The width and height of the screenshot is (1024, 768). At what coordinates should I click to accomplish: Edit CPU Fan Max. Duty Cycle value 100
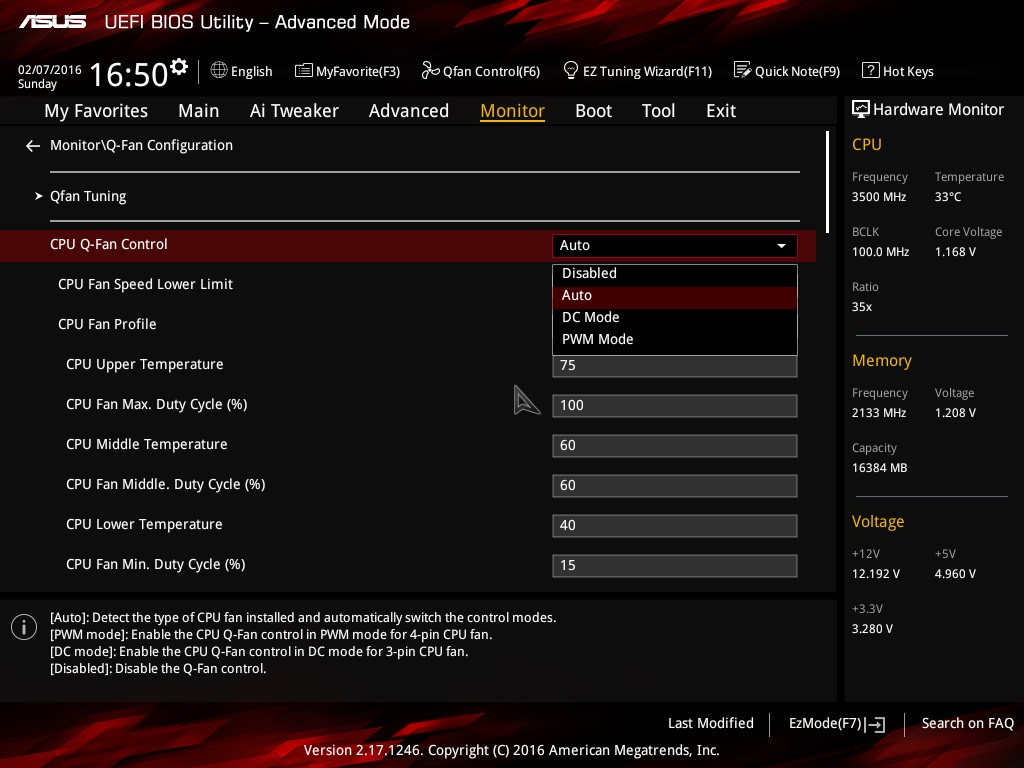(x=675, y=406)
